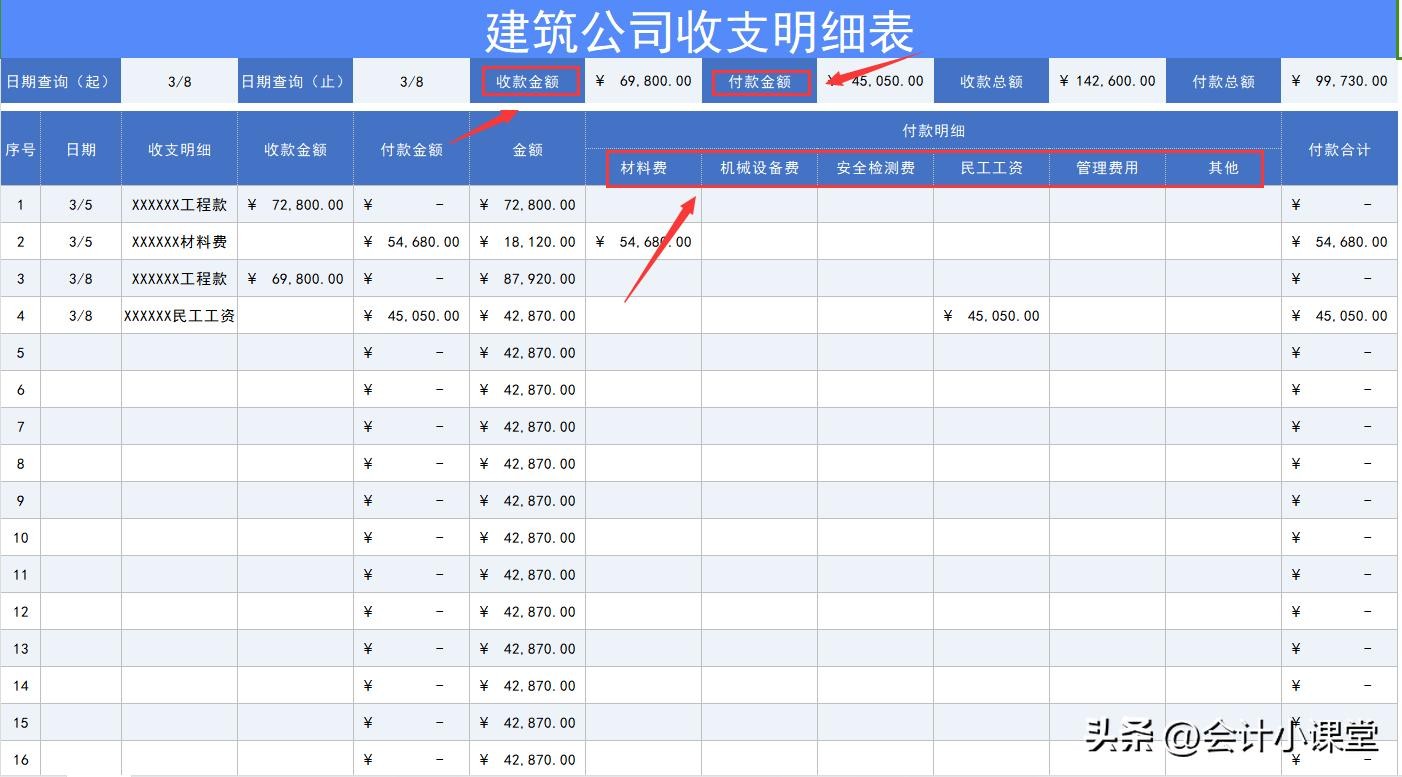Screen dimensions: 1402x777
Task: Select the 日期查询（止） date value cell
Action: tap(411, 82)
